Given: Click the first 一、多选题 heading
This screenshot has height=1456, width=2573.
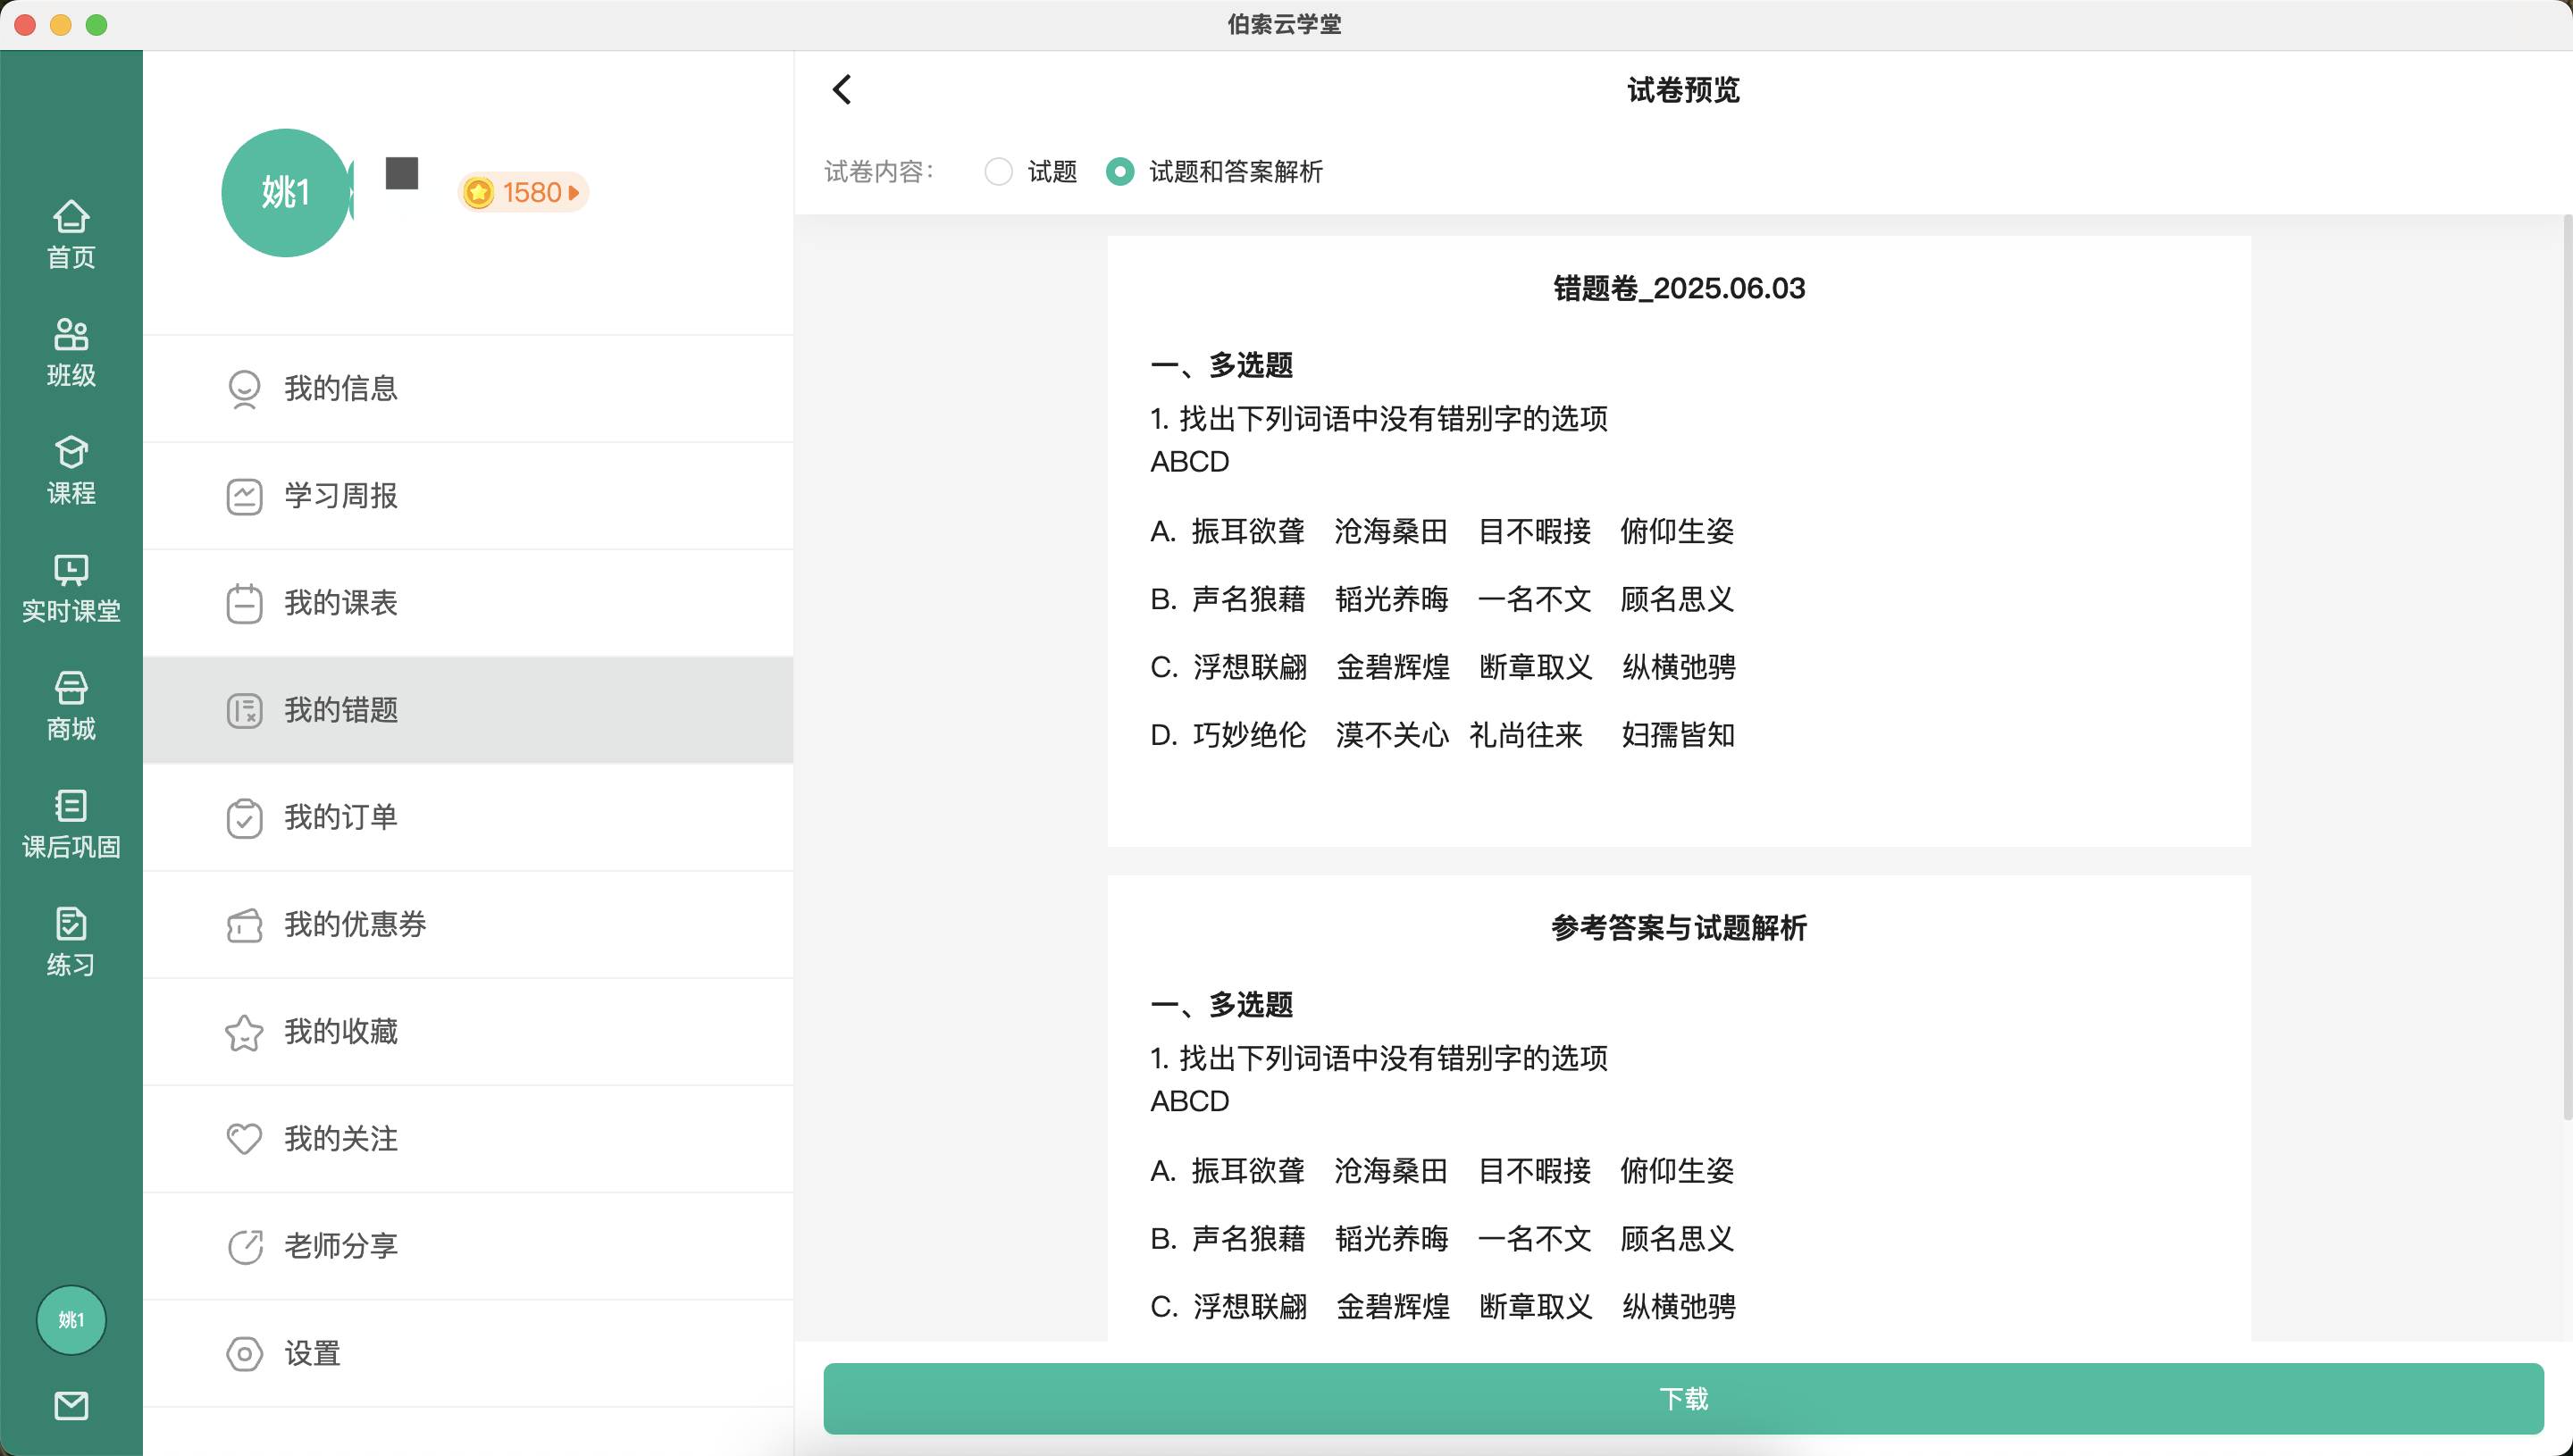Looking at the screenshot, I should (1222, 365).
